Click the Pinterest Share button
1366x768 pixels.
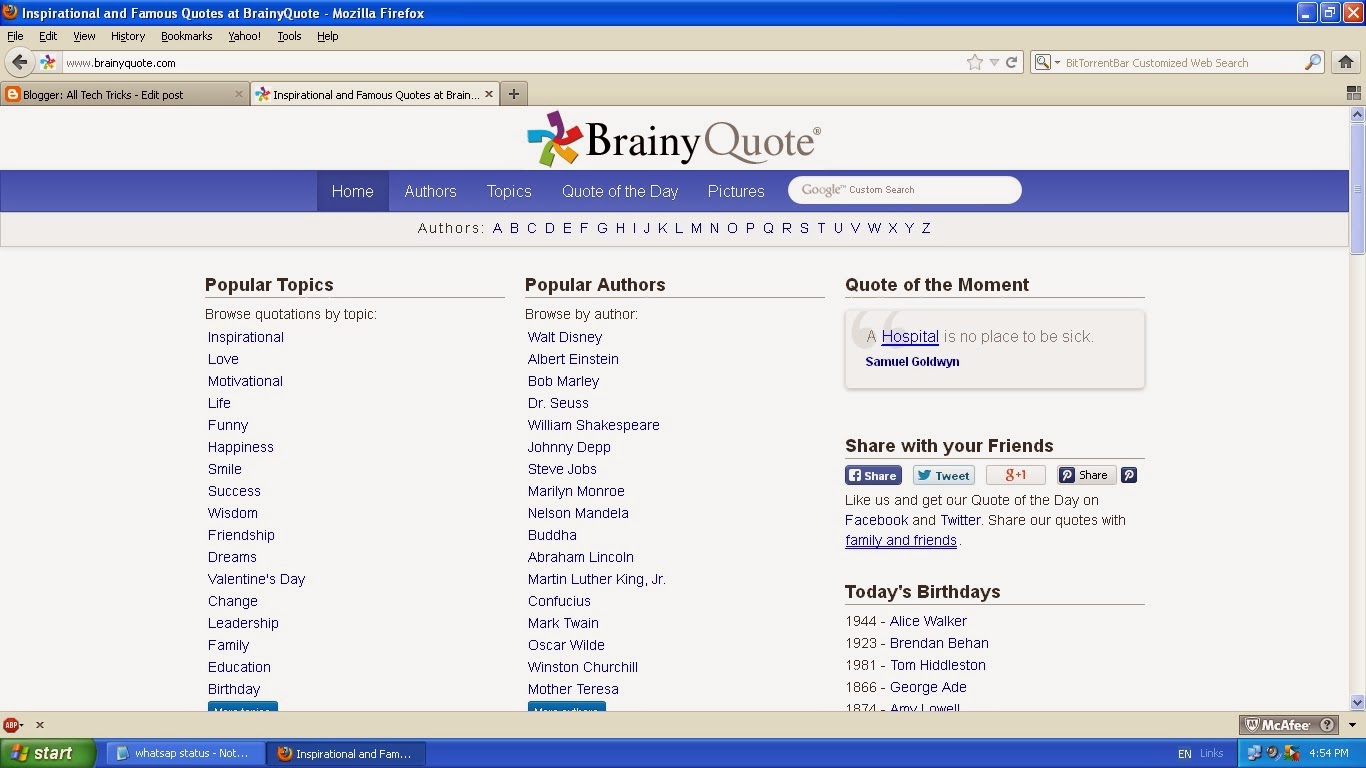point(1086,476)
